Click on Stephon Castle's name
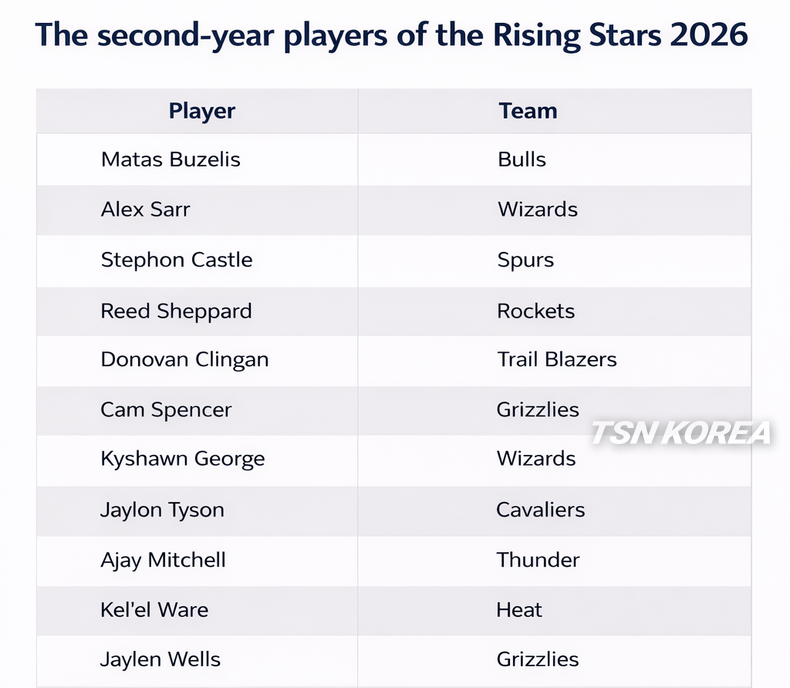 click(176, 260)
